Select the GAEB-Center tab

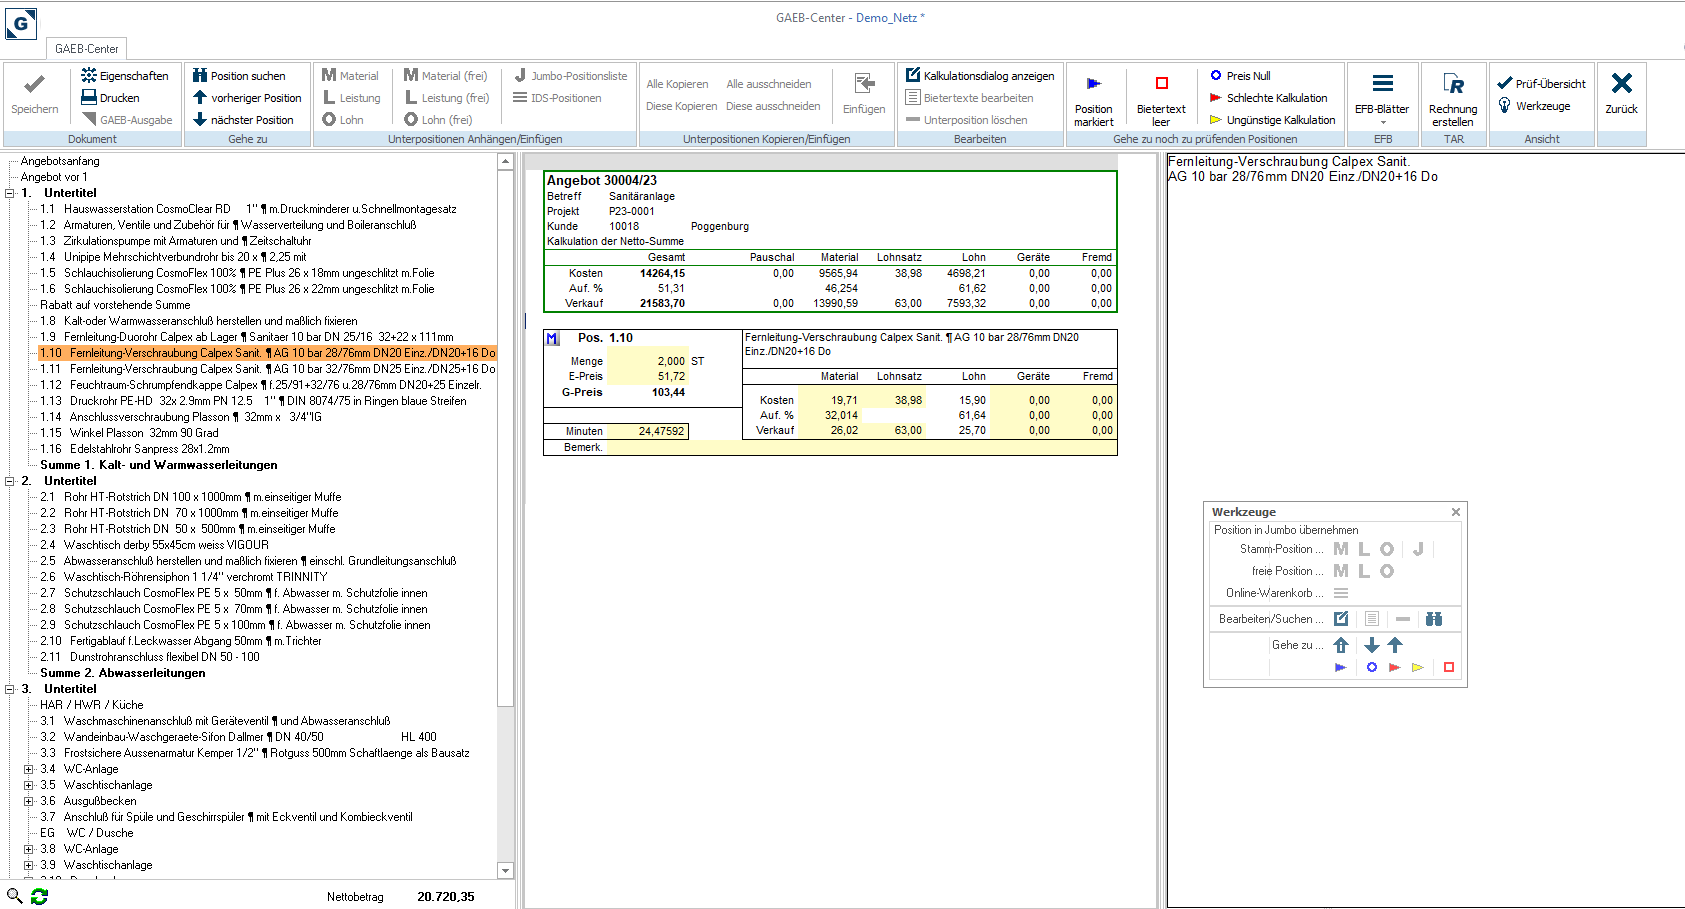pyautogui.click(x=87, y=49)
